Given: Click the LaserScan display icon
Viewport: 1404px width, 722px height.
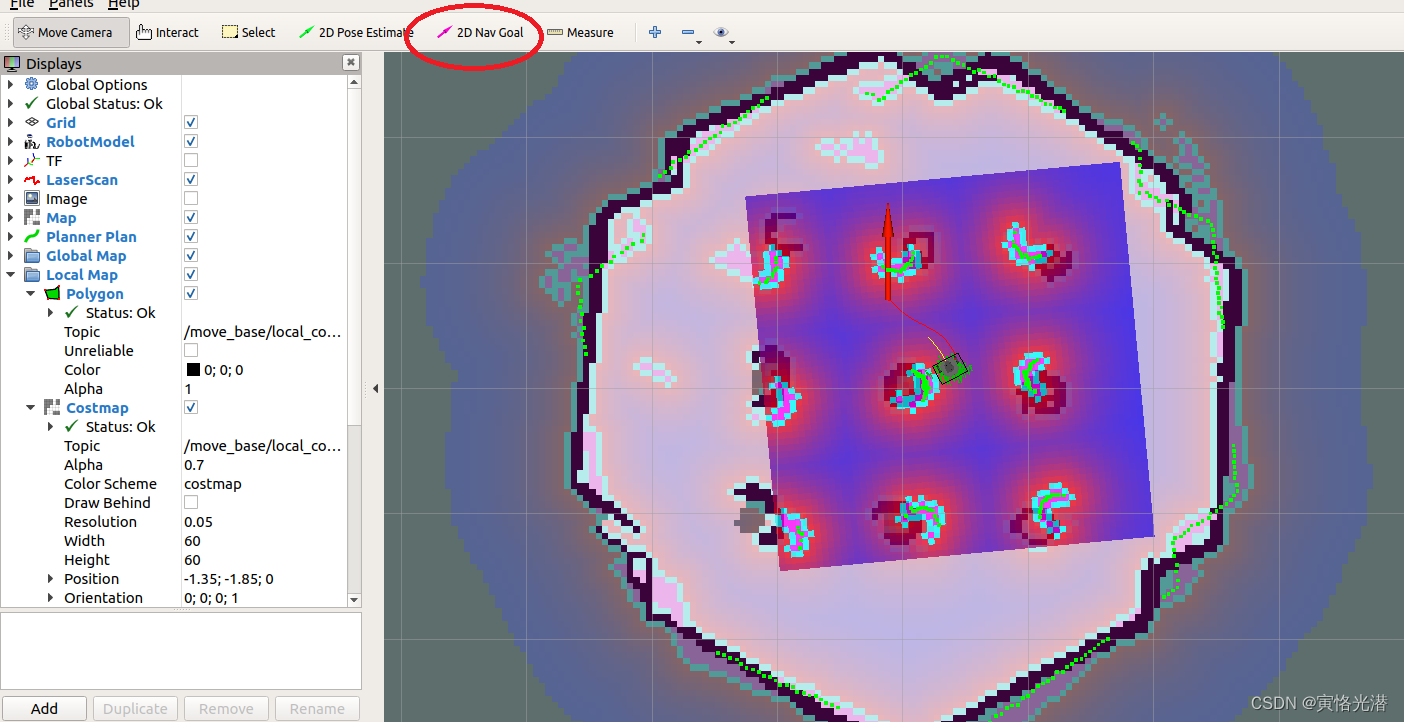Looking at the screenshot, I should tap(32, 180).
